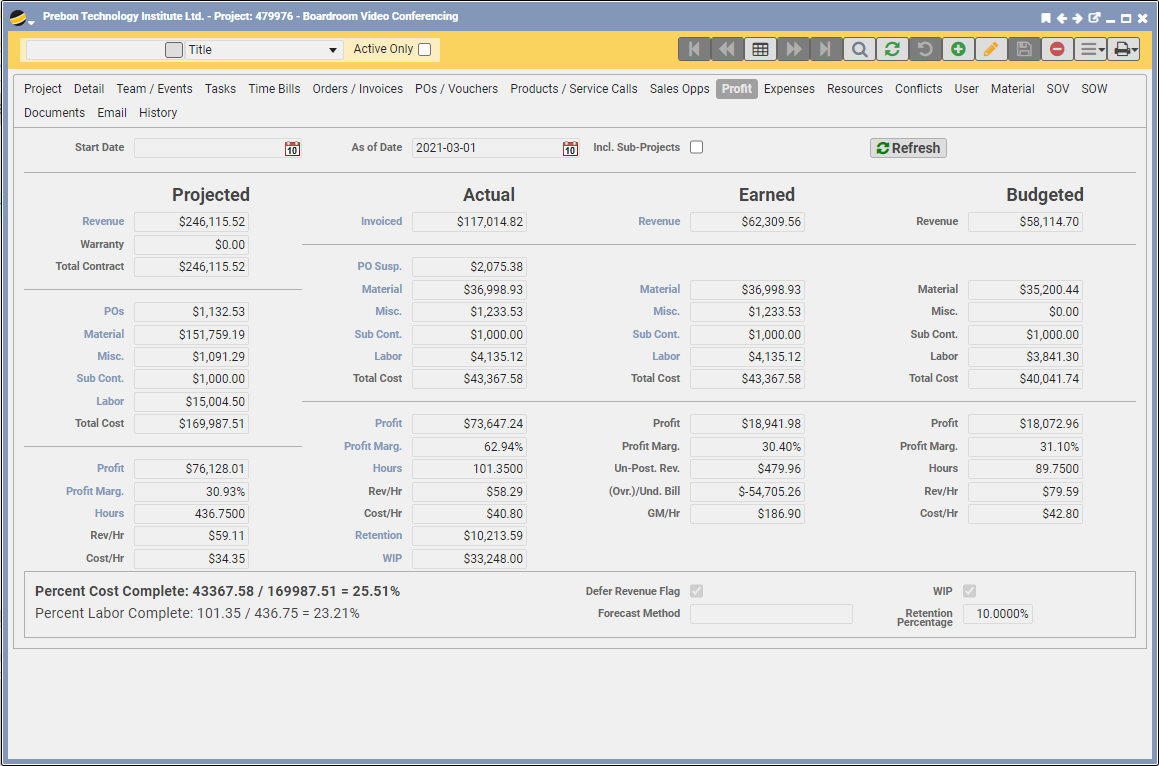Enable the Active Only checkbox

425,49
